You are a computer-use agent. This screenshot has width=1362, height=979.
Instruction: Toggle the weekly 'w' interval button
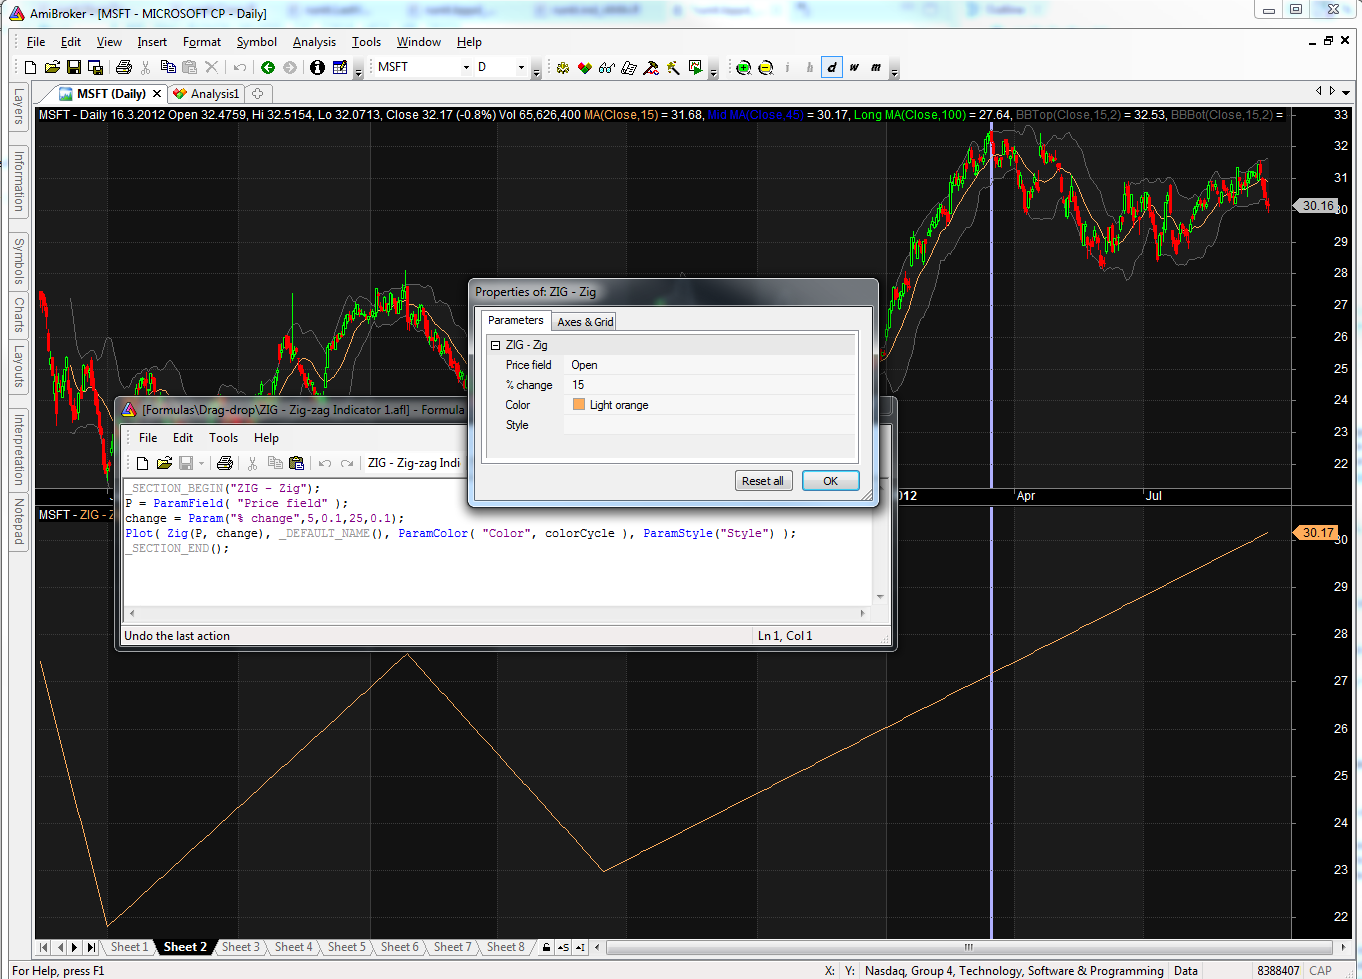point(854,68)
